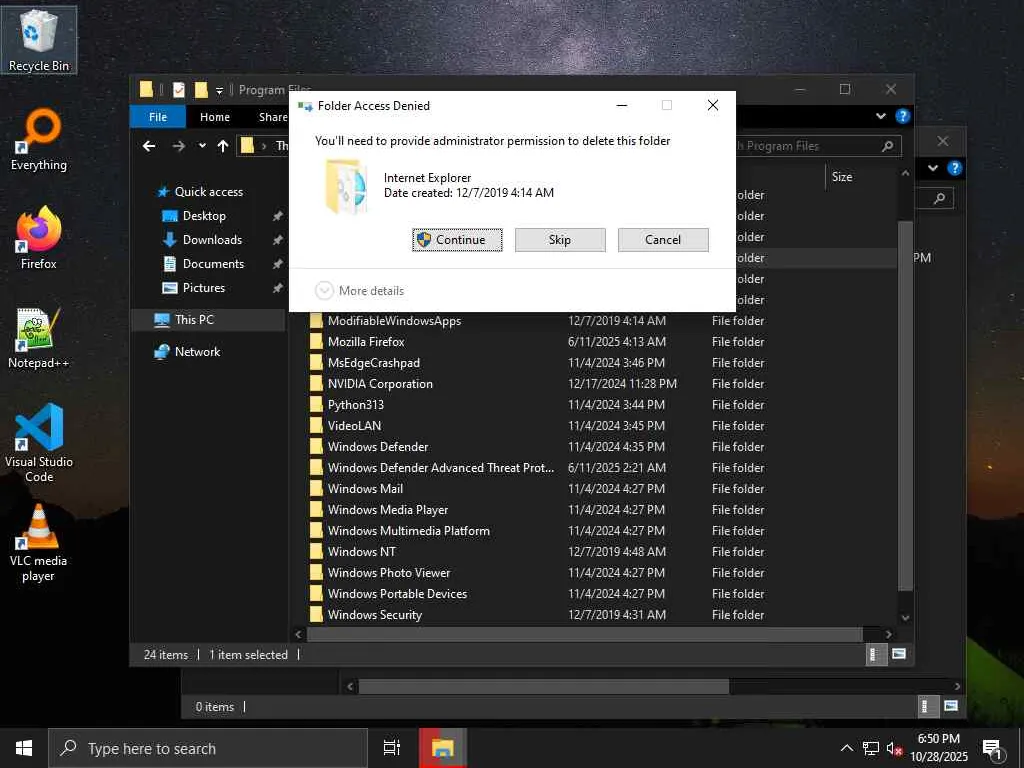Open the File ribbon tab
The height and width of the screenshot is (768, 1024).
coord(158,117)
